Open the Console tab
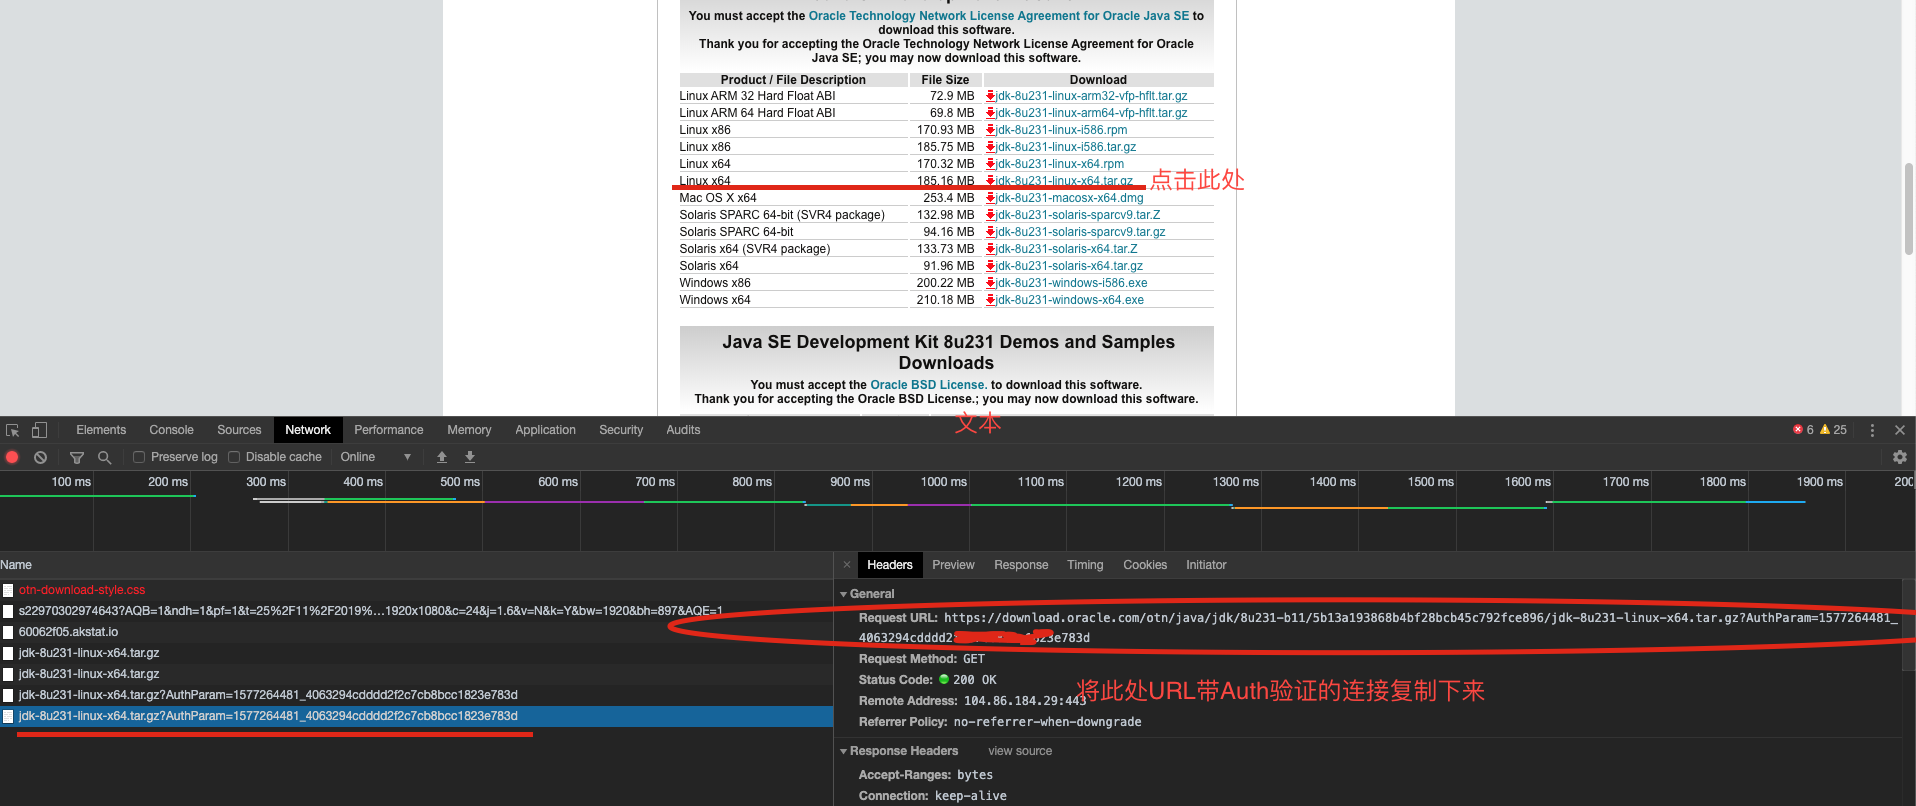 point(171,430)
